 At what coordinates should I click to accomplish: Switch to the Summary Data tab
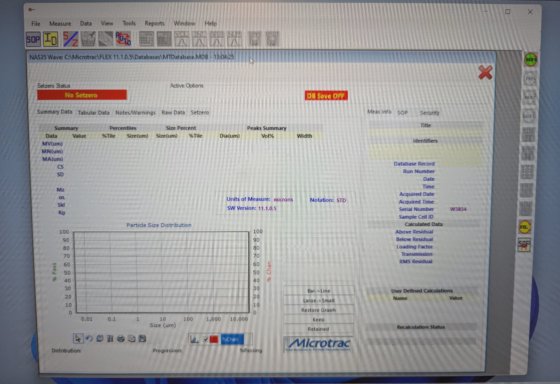tap(55, 112)
